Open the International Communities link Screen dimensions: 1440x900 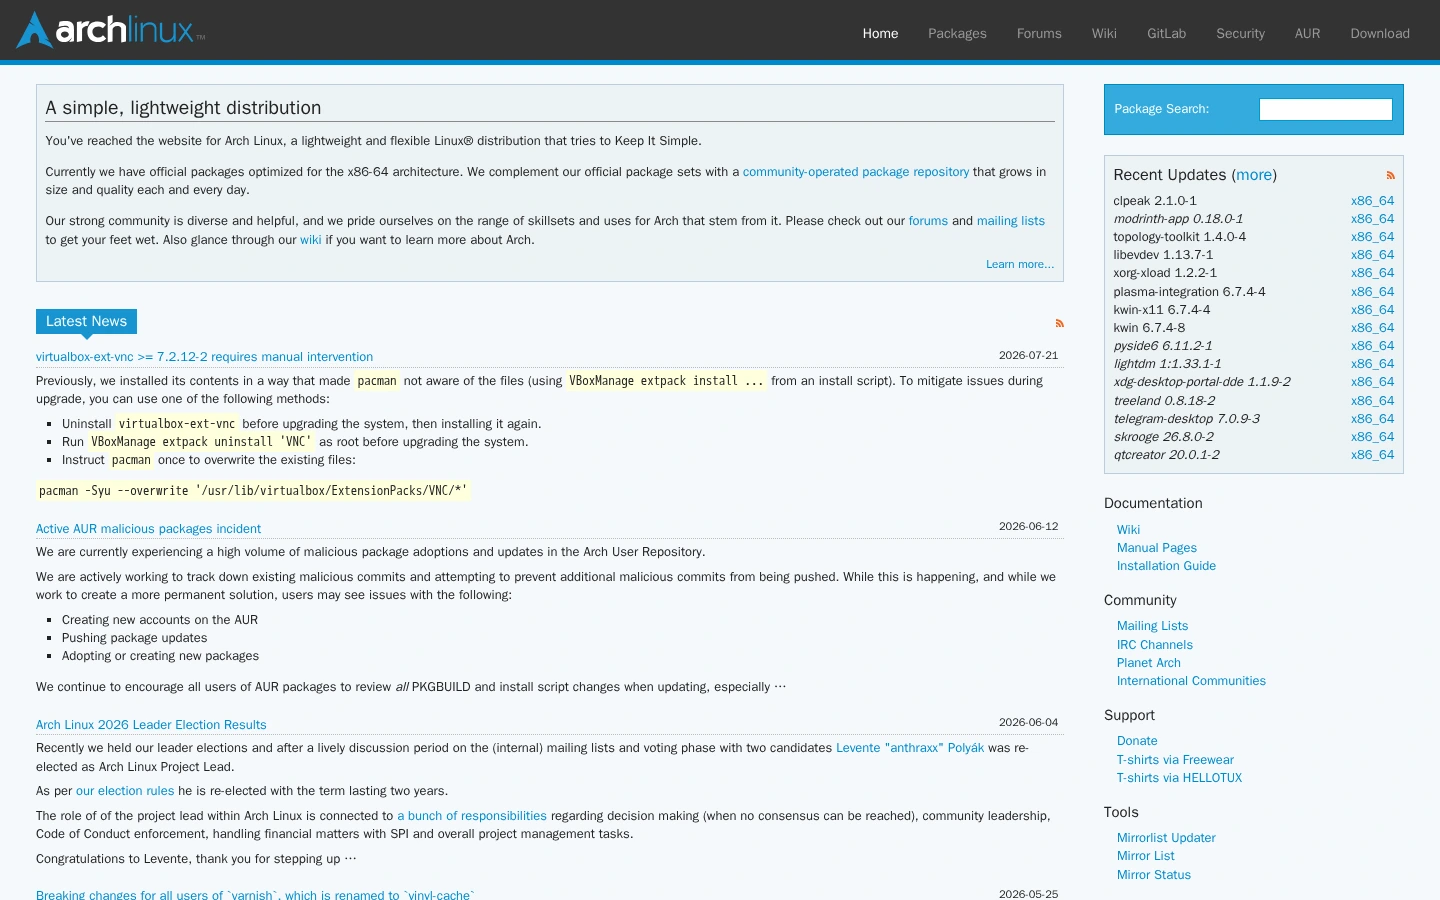coord(1191,681)
